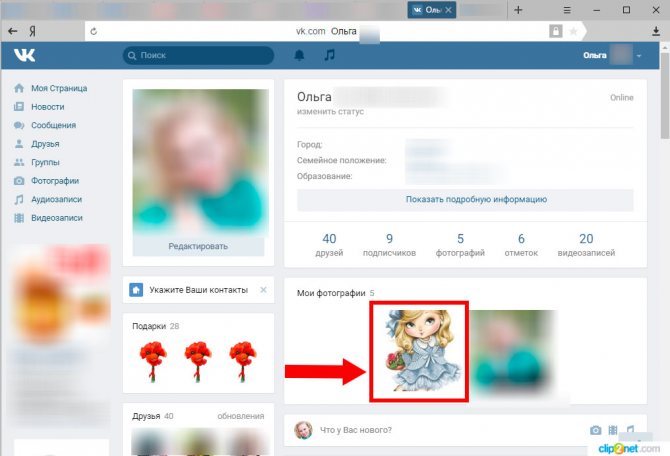Click the blurred left sidebar advertisement

[61, 335]
